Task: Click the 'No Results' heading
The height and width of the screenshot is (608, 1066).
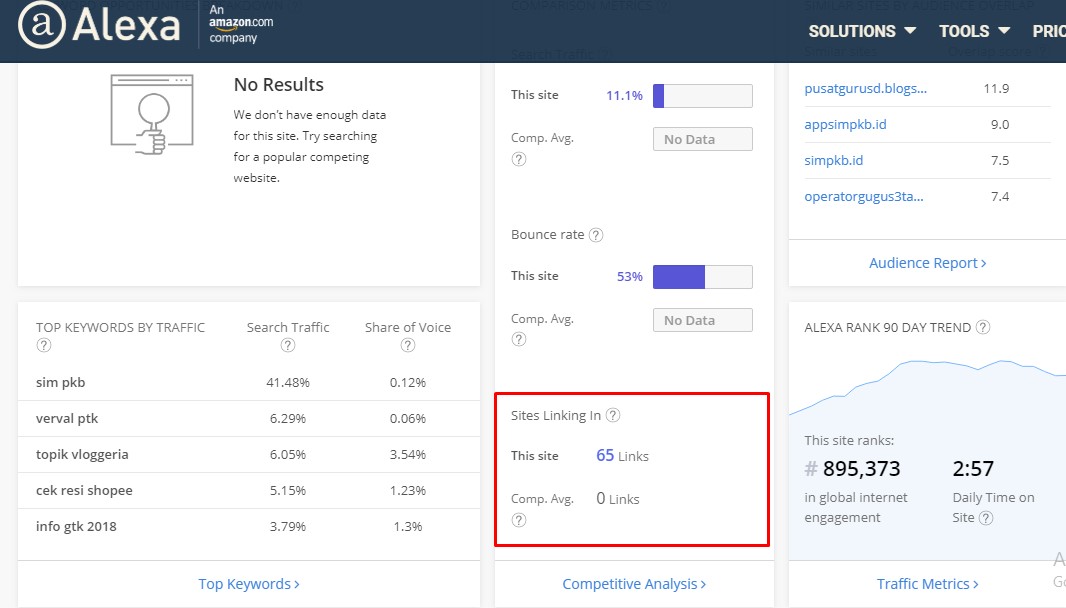Action: [279, 84]
